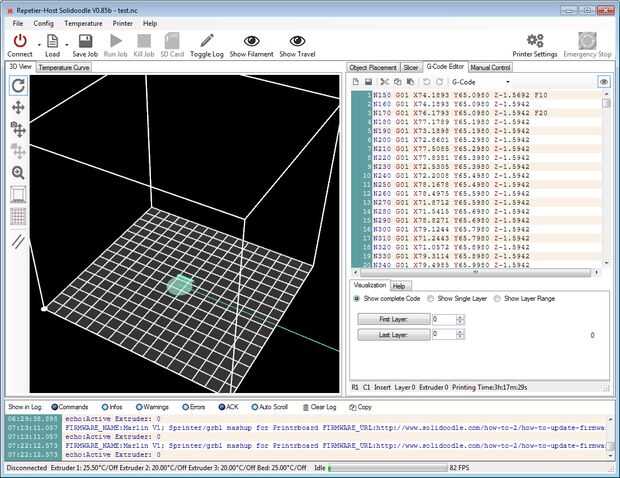Open the G-Code dropdown in editor
620x478 pixels.
508,81
